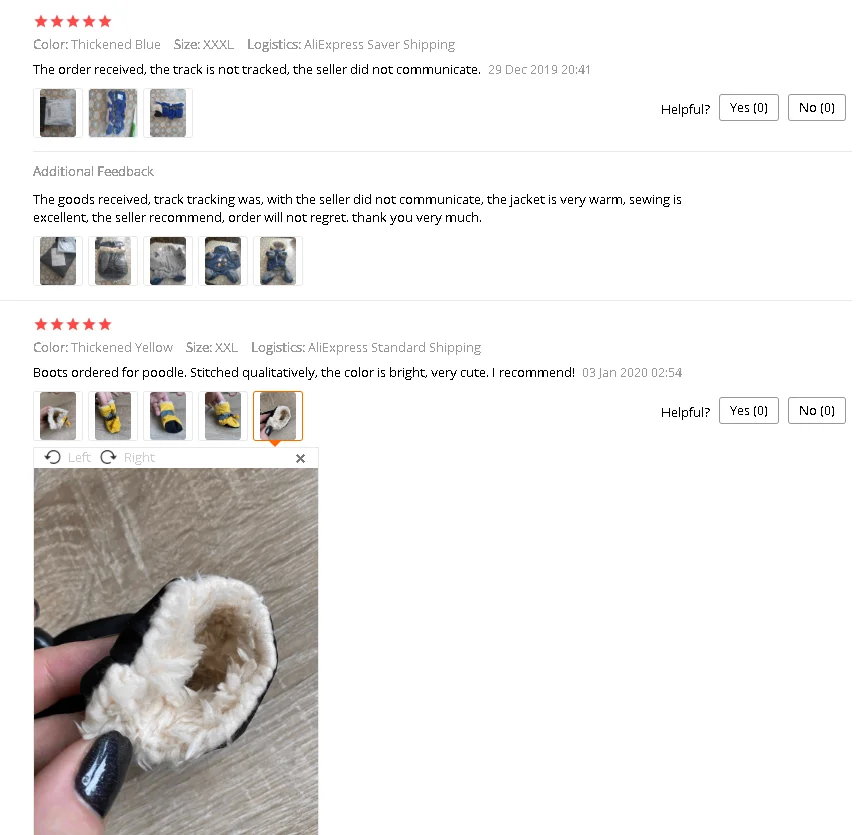Vote No on the poodle boots review
Image resolution: width=863 pixels, height=835 pixels.
817,411
